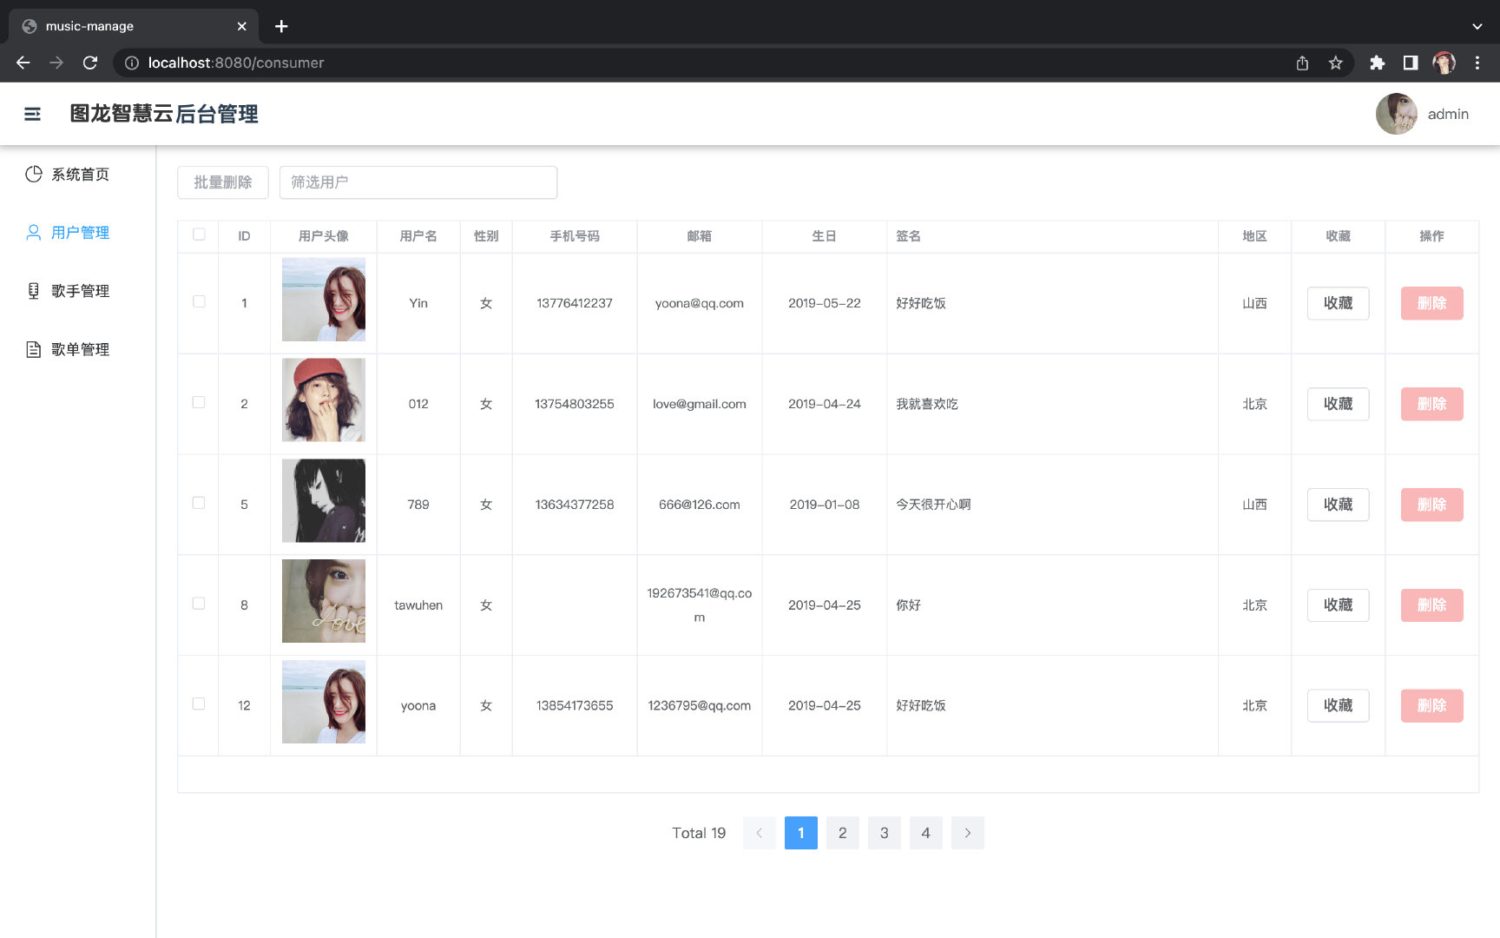
Task: Click avatar thumbnail of user Yin
Action: (324, 300)
